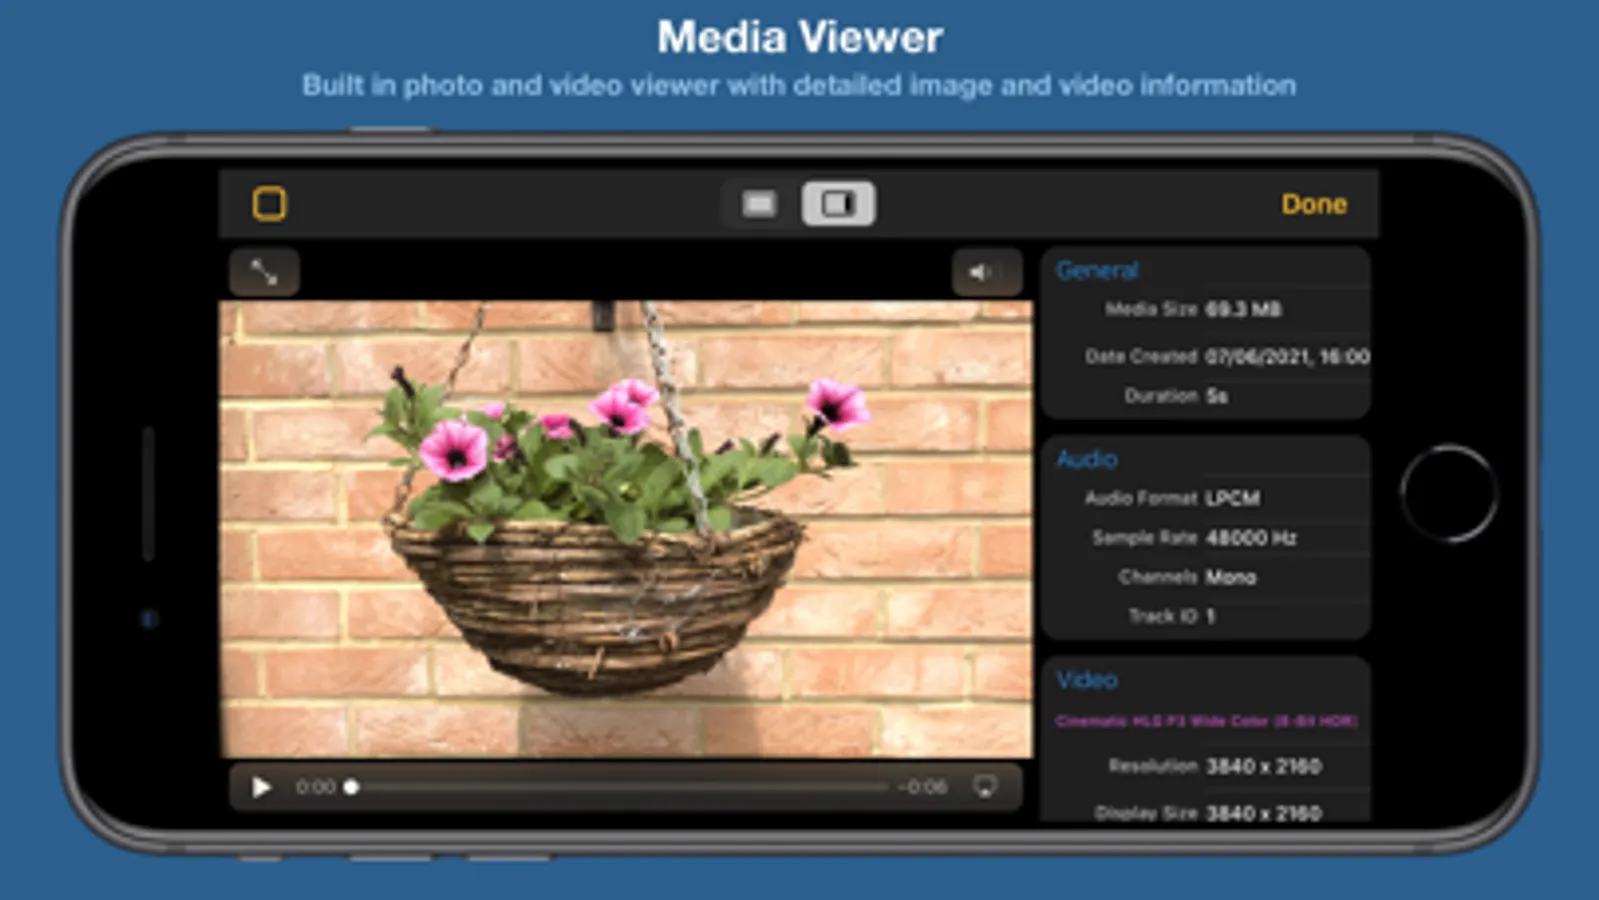Select the split view with info panel
Screen dimensions: 1599x900
(x=838, y=204)
